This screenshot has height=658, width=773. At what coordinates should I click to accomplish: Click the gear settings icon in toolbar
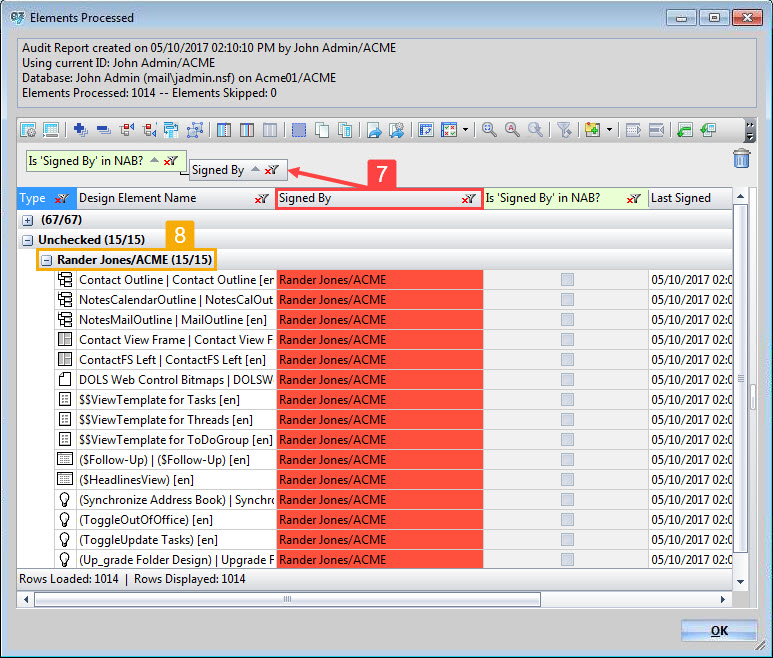[28, 130]
